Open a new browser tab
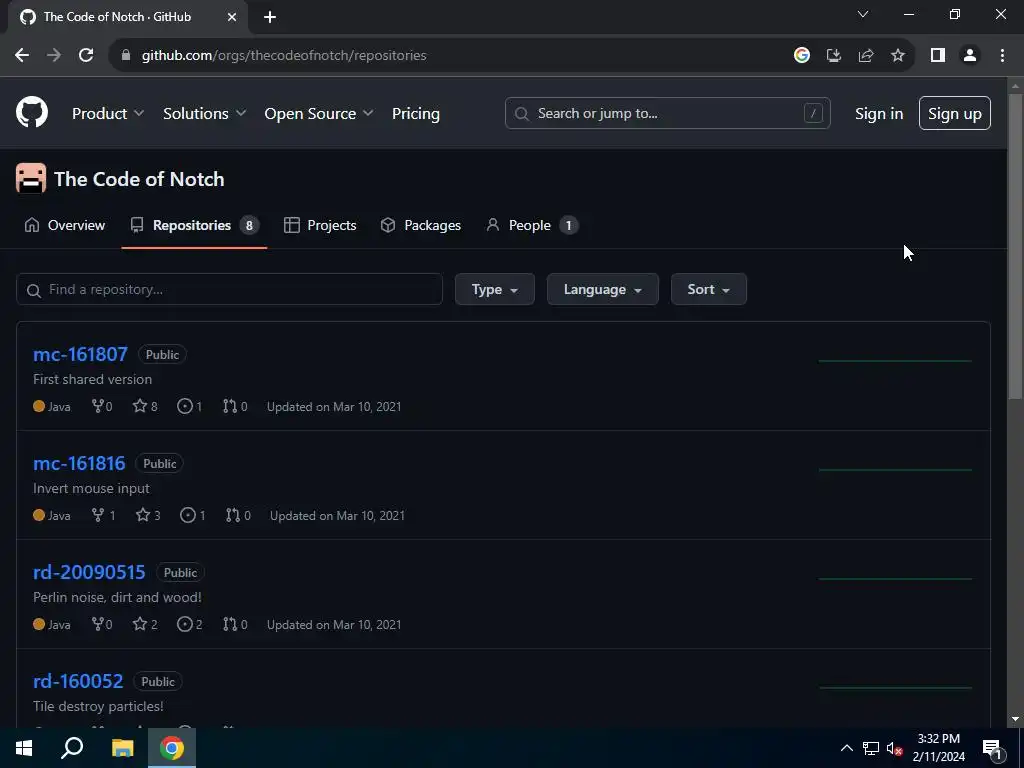 point(270,17)
